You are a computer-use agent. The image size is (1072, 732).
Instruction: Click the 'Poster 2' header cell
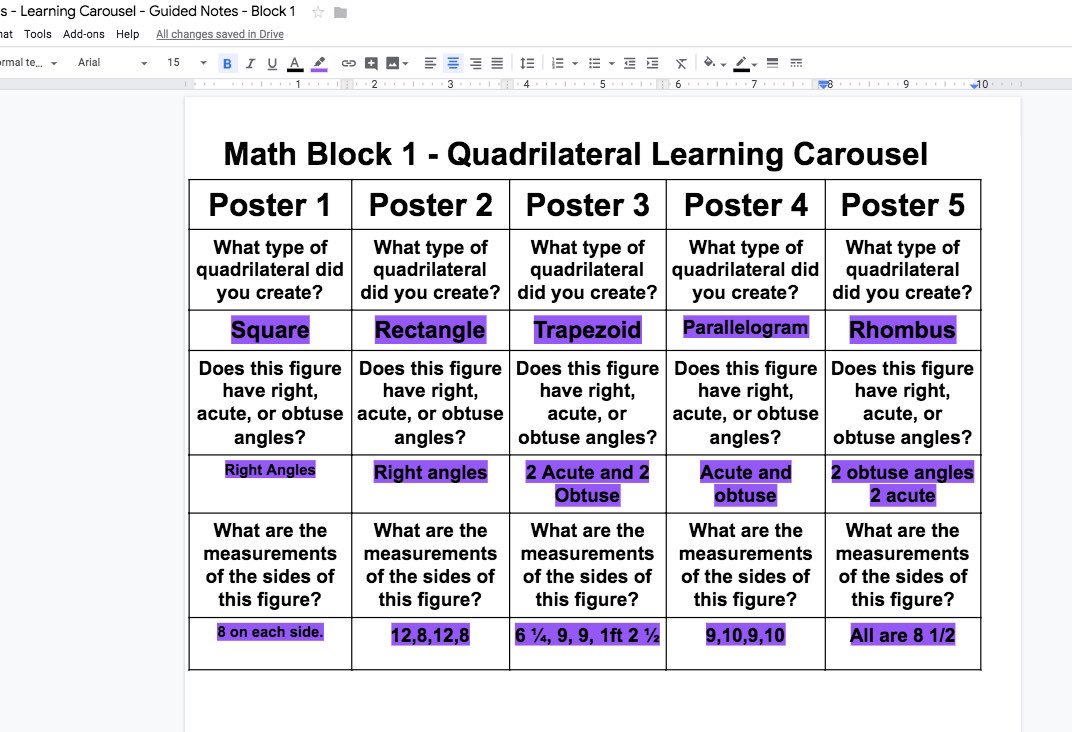pos(431,205)
